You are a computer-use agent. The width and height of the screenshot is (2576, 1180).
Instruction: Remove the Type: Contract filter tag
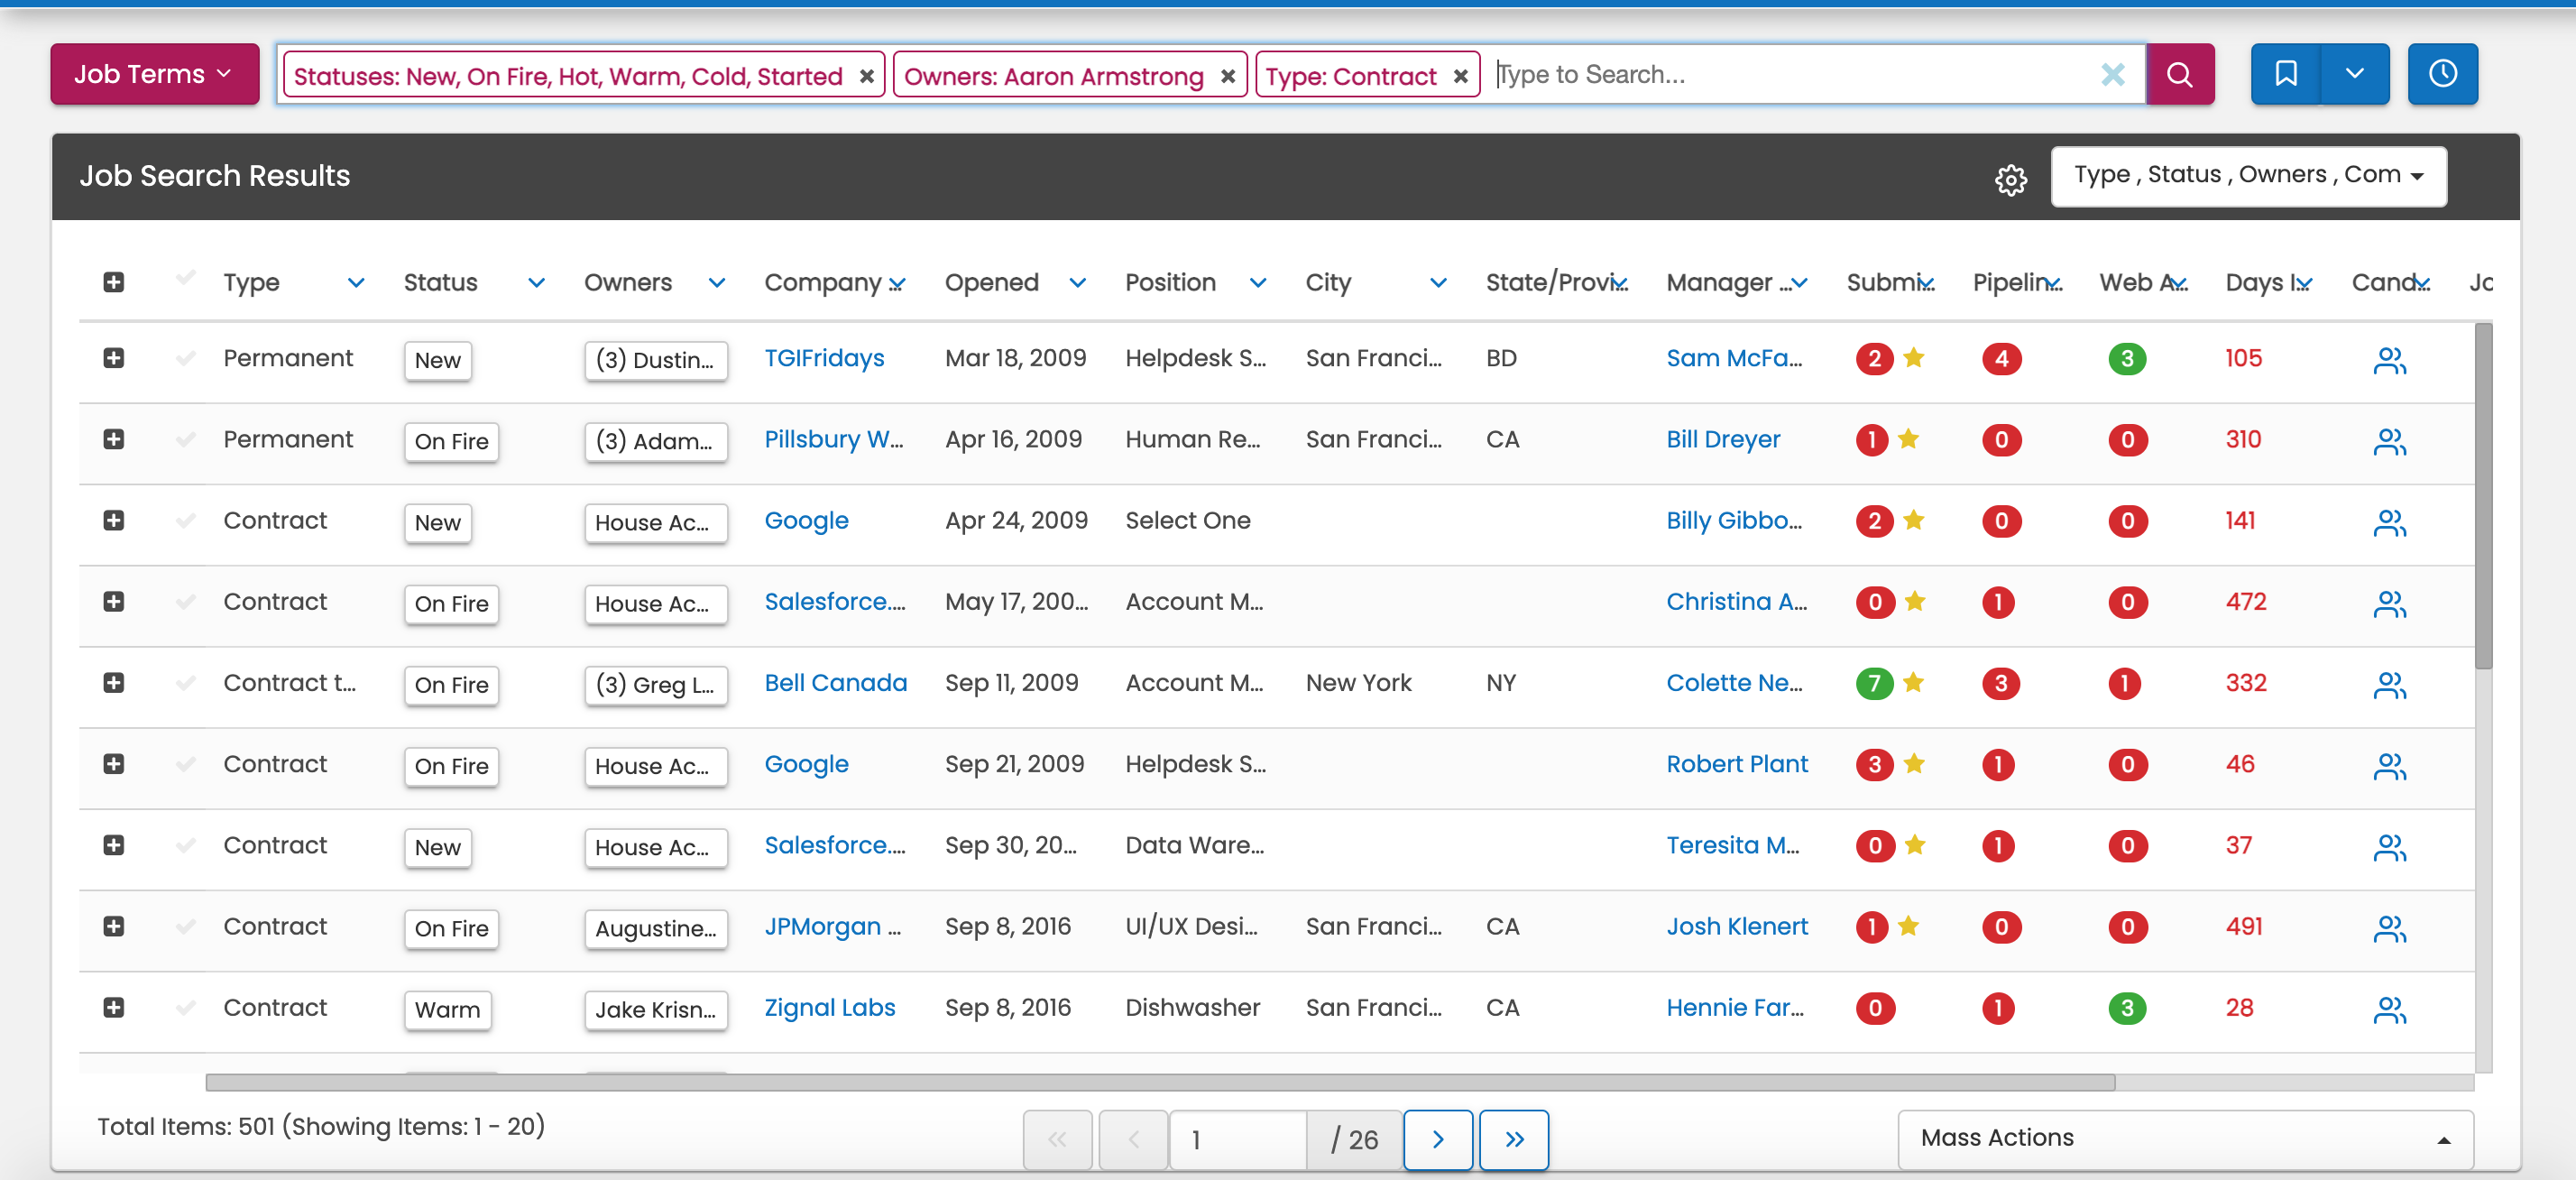coord(1460,77)
